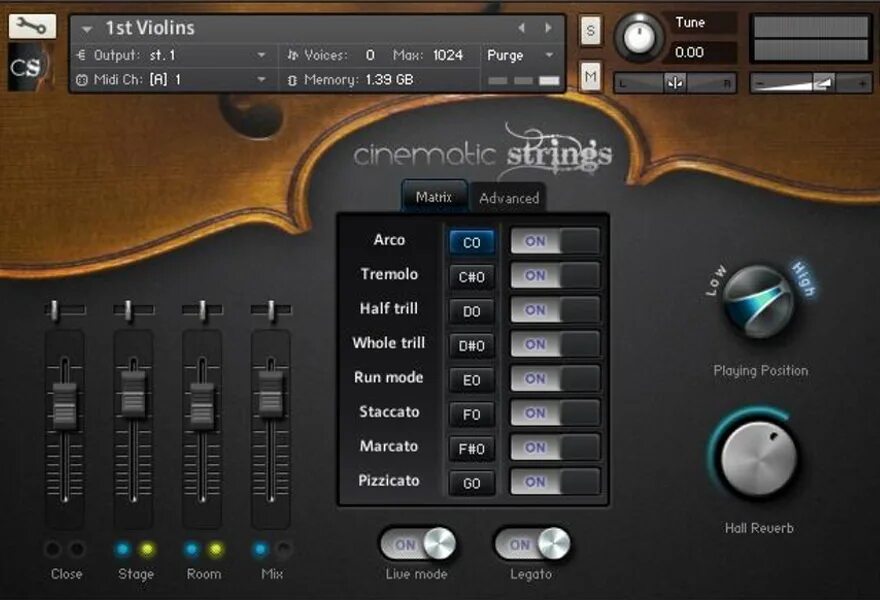Viewport: 880px width, 600px height.
Task: Click the G0 keyswitch for Pizzicato
Action: tap(471, 483)
